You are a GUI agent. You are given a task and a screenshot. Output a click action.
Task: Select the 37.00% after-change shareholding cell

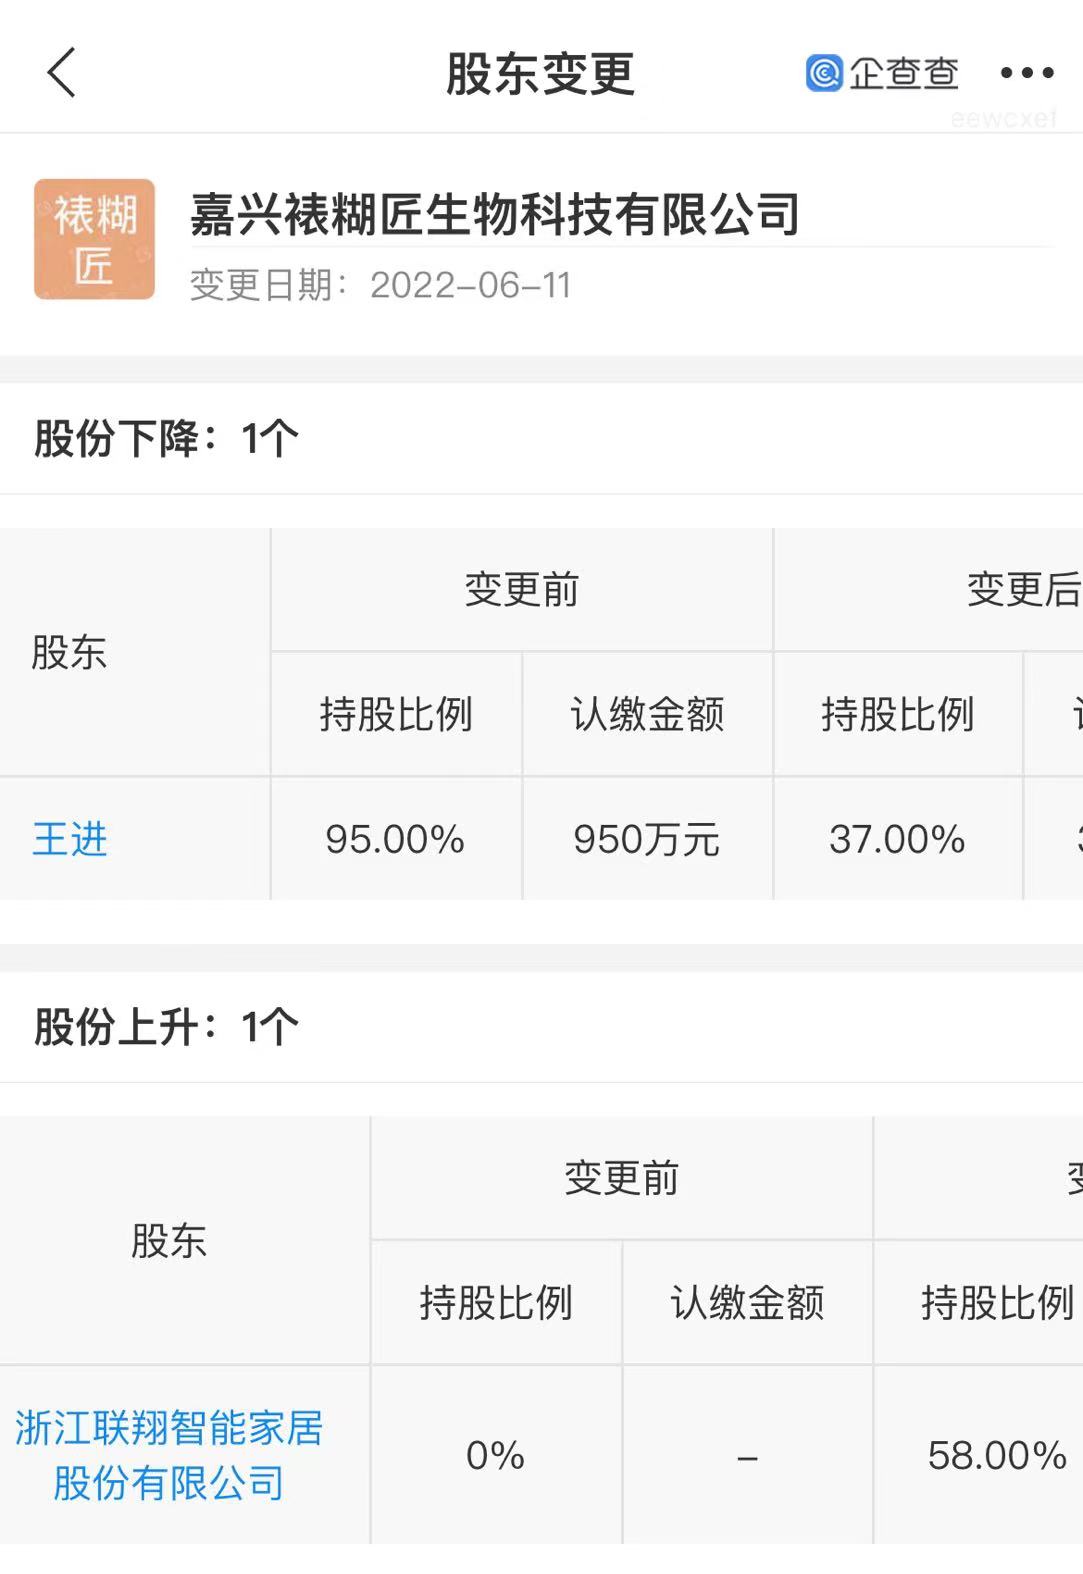(x=898, y=839)
